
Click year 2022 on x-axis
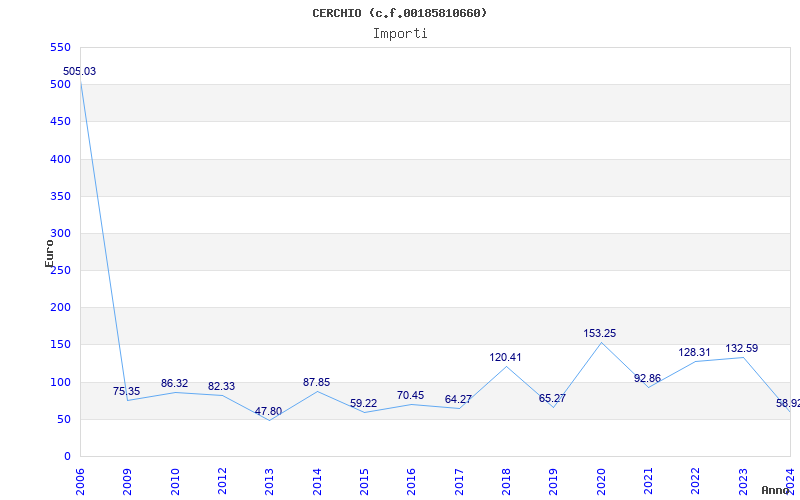point(695,481)
